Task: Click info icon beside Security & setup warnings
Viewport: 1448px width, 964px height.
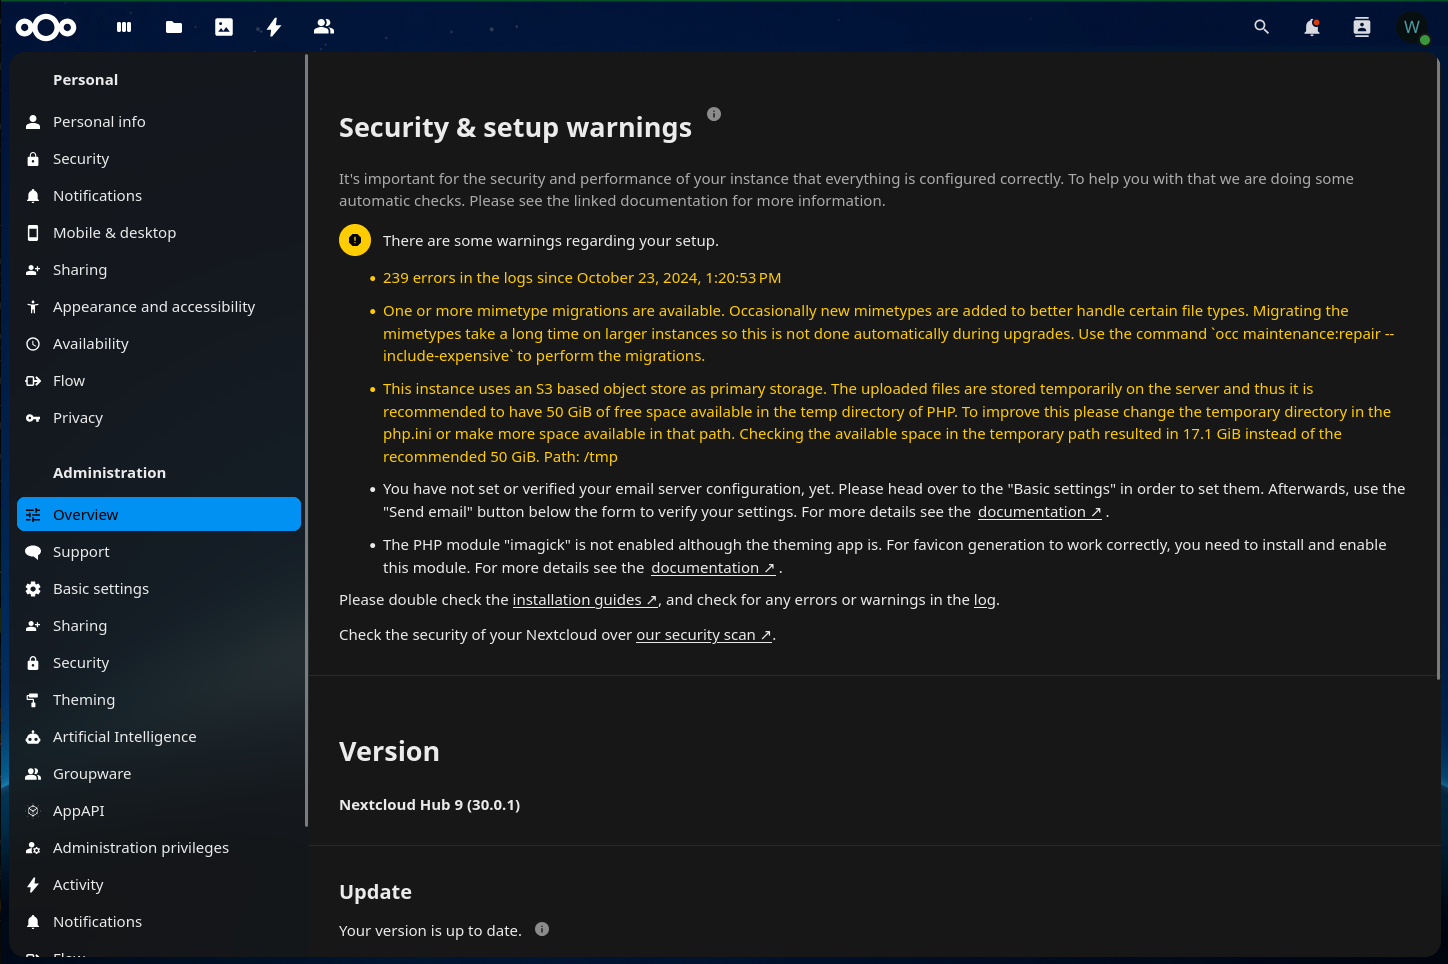Action: coord(714,114)
